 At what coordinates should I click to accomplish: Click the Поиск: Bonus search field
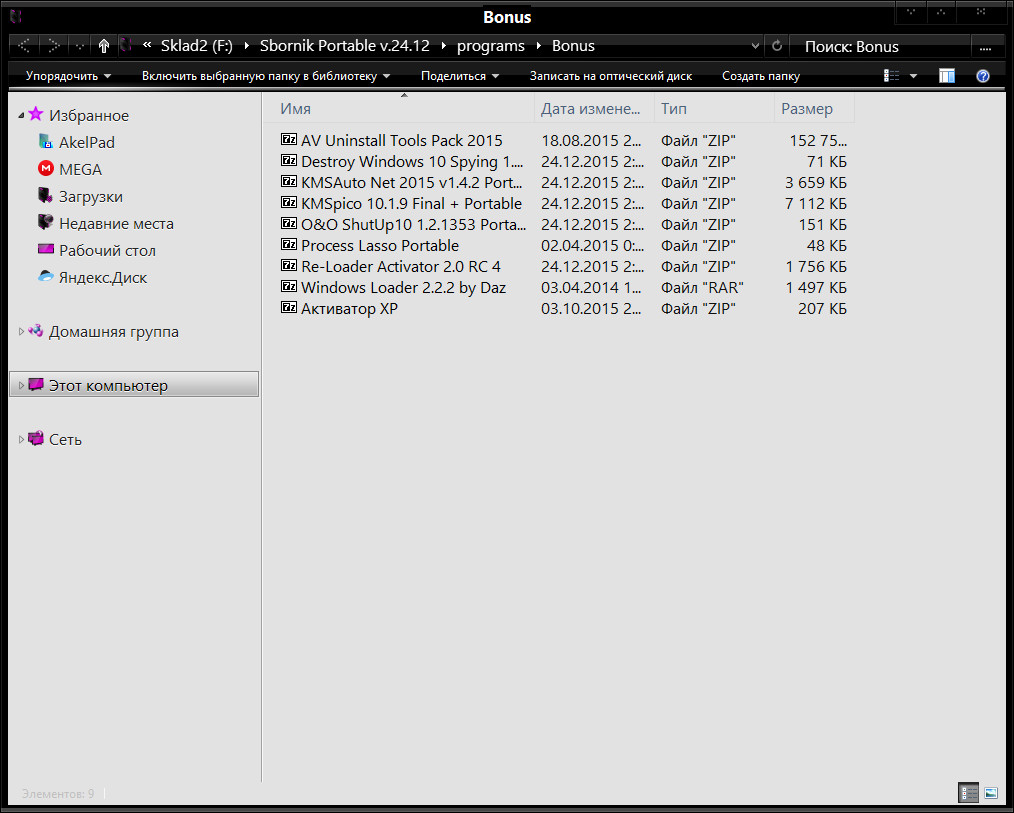[x=878, y=46]
